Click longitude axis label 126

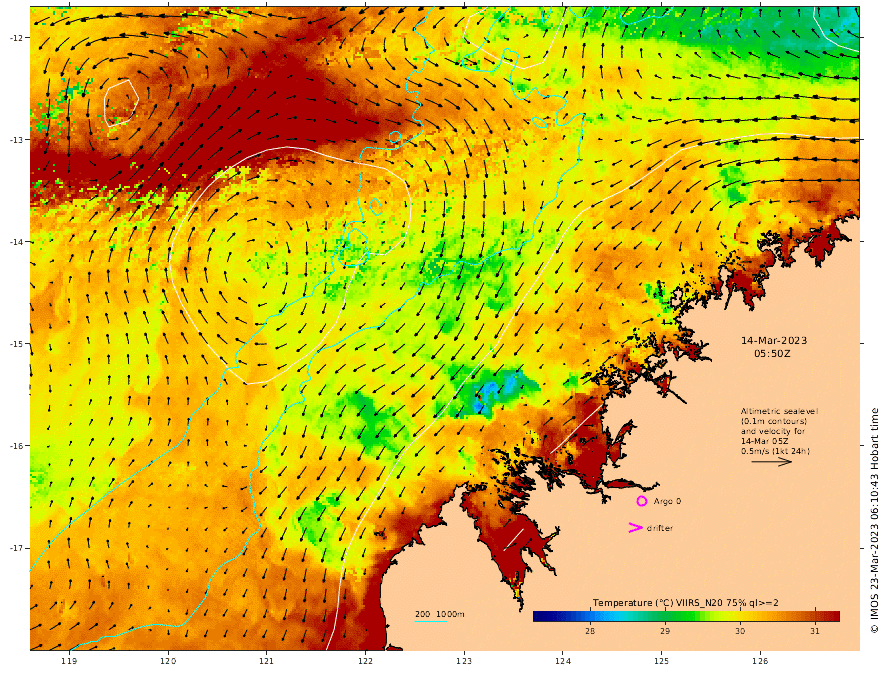click(760, 661)
